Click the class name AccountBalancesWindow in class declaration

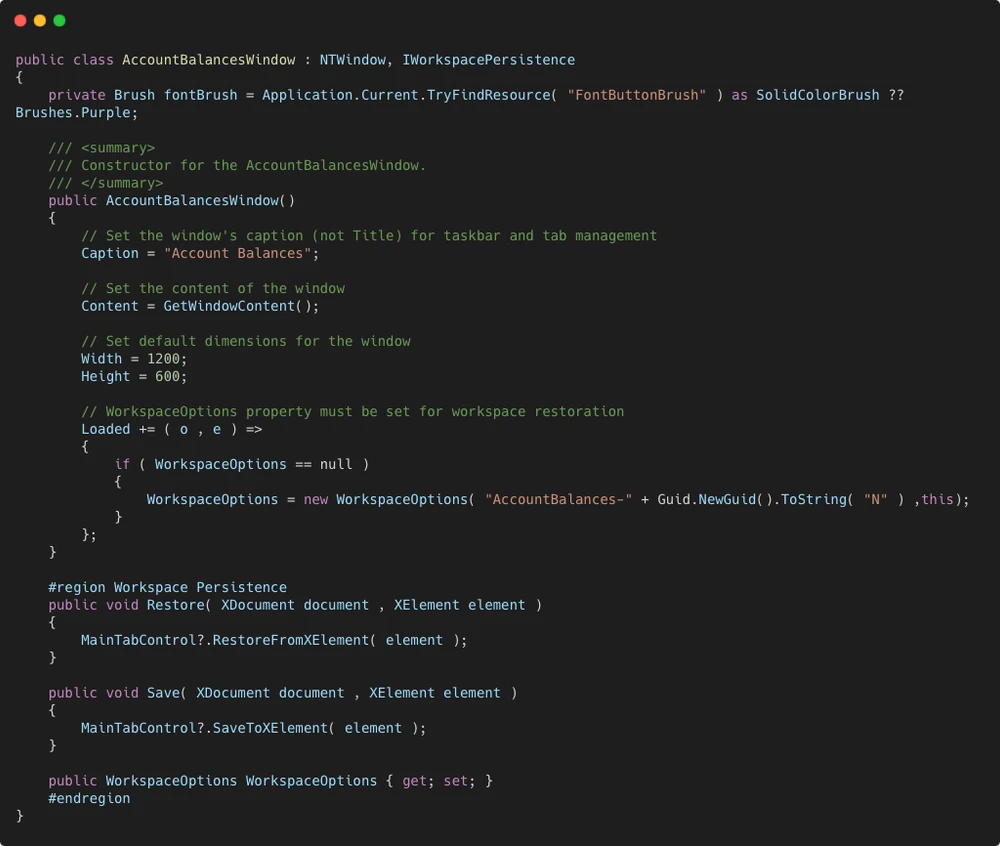[209, 60]
